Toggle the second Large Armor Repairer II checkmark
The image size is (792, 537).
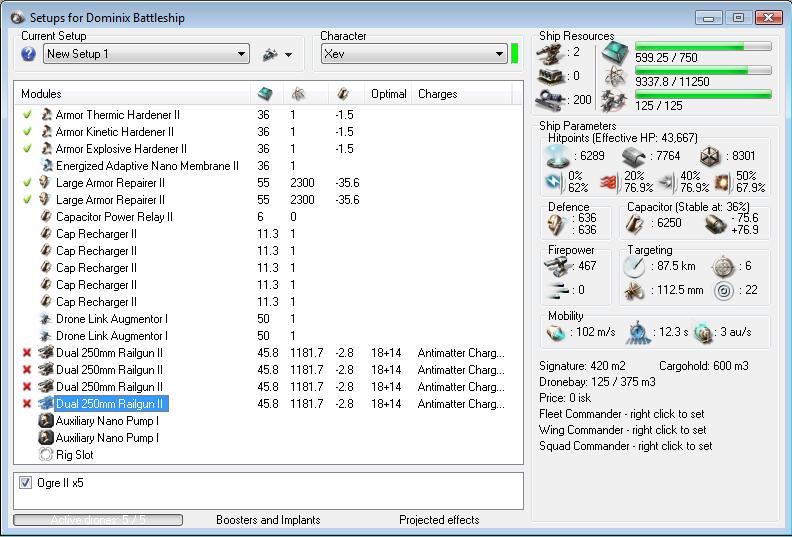coord(28,200)
